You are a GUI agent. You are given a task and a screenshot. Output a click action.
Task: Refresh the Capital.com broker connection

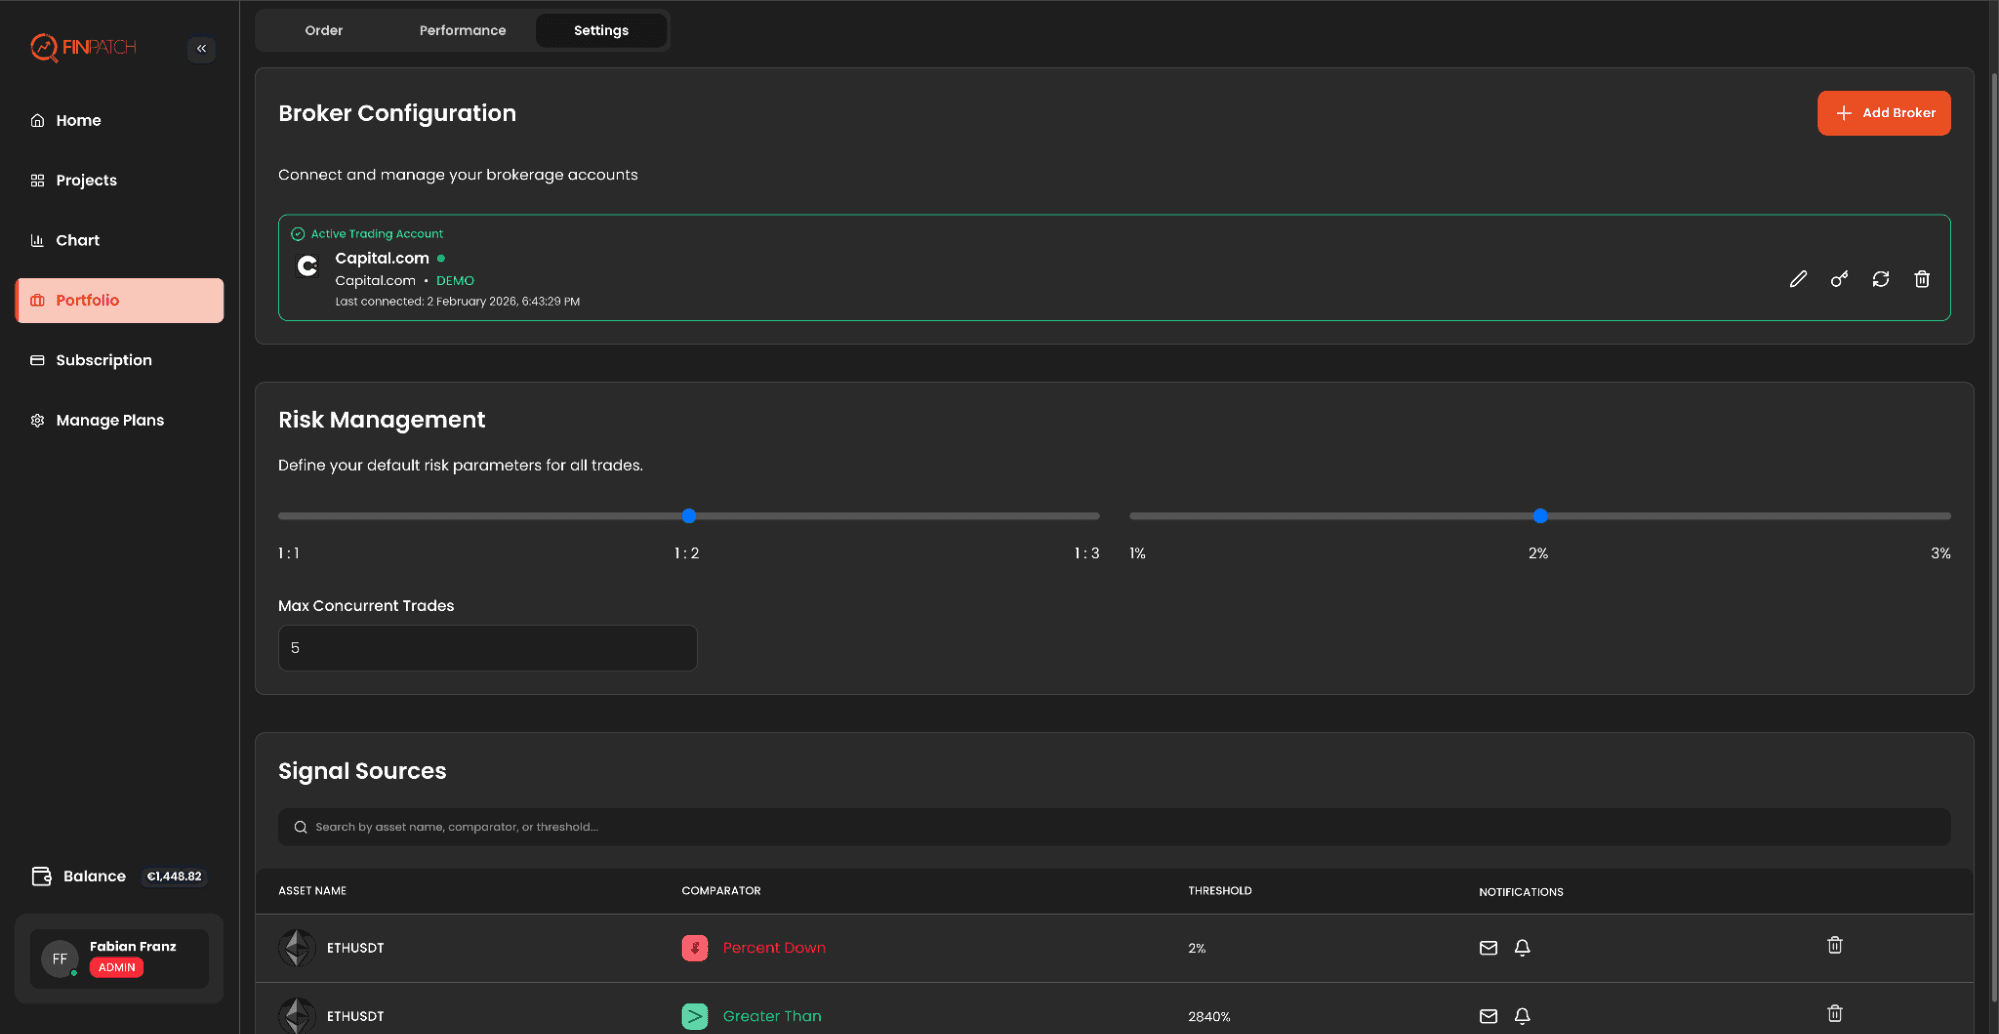[1880, 279]
